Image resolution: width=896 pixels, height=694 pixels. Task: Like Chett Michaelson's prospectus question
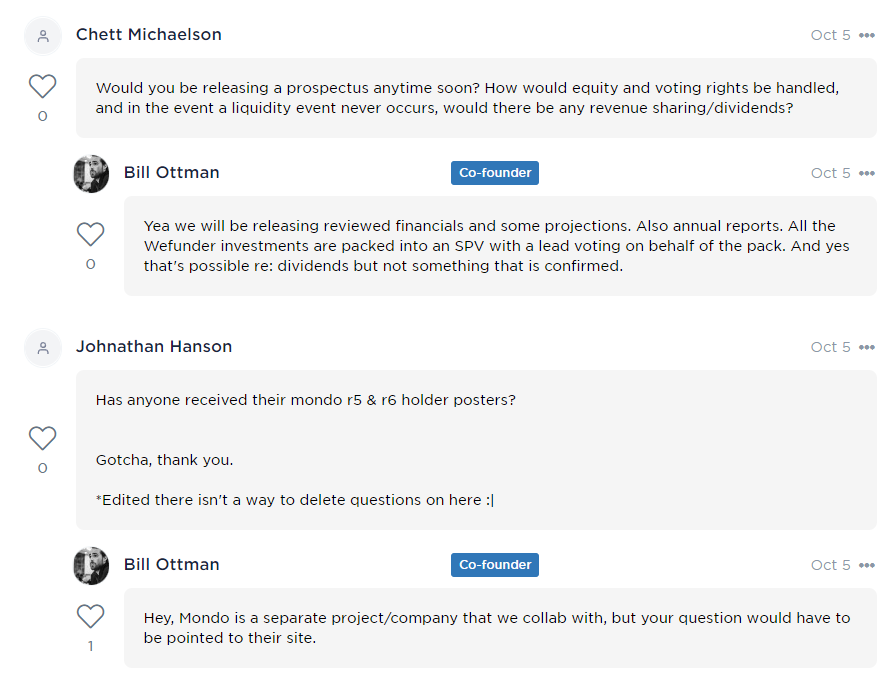[42, 86]
